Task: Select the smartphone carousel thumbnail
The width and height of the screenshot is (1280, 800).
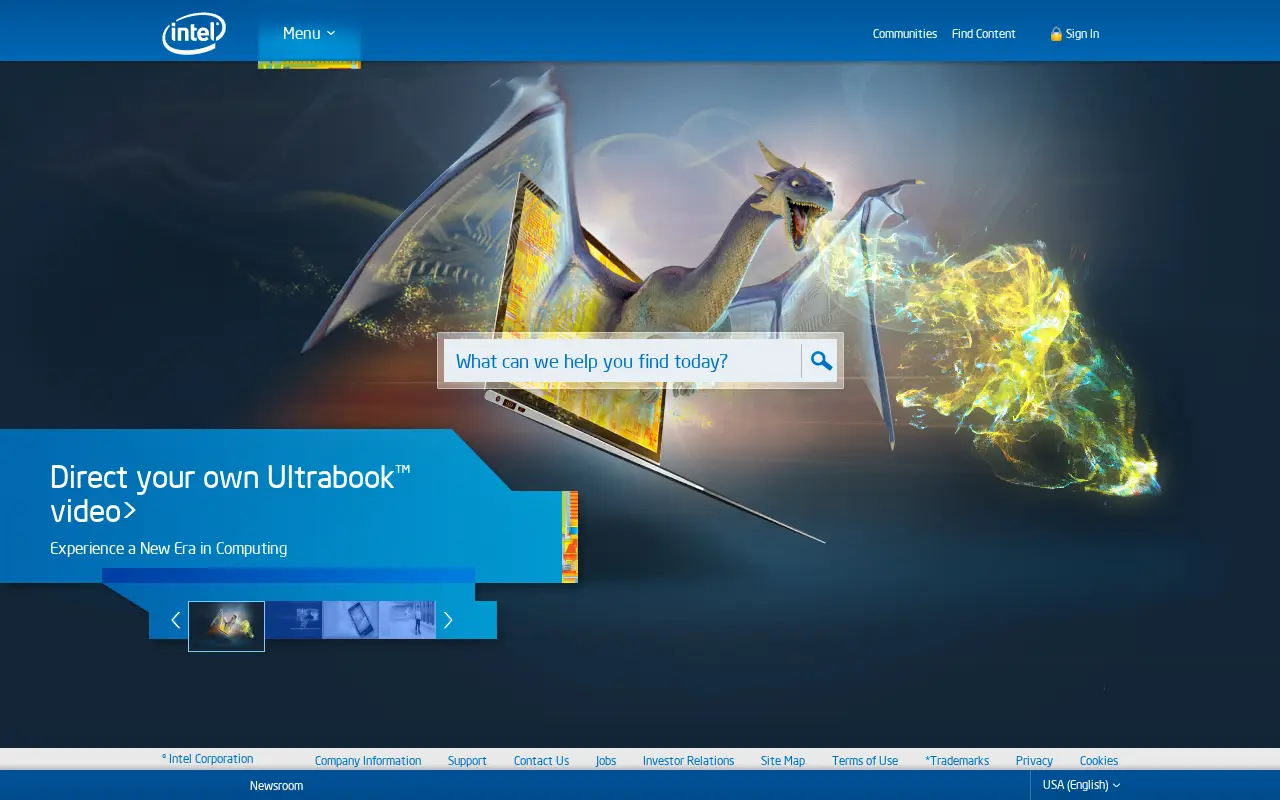Action: [x=350, y=620]
